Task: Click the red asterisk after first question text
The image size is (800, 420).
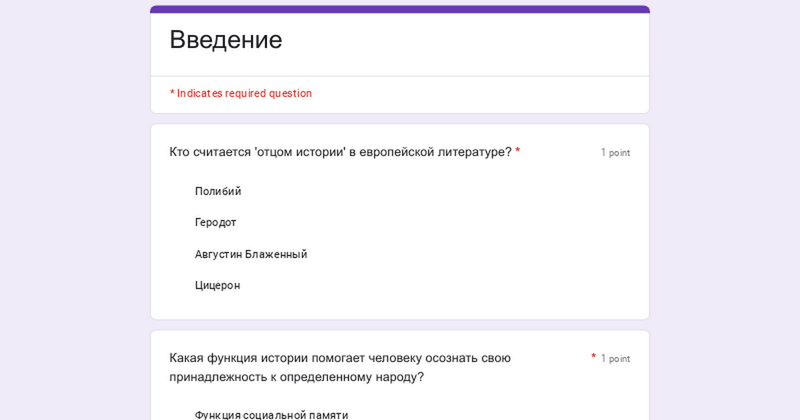Action: point(517,151)
